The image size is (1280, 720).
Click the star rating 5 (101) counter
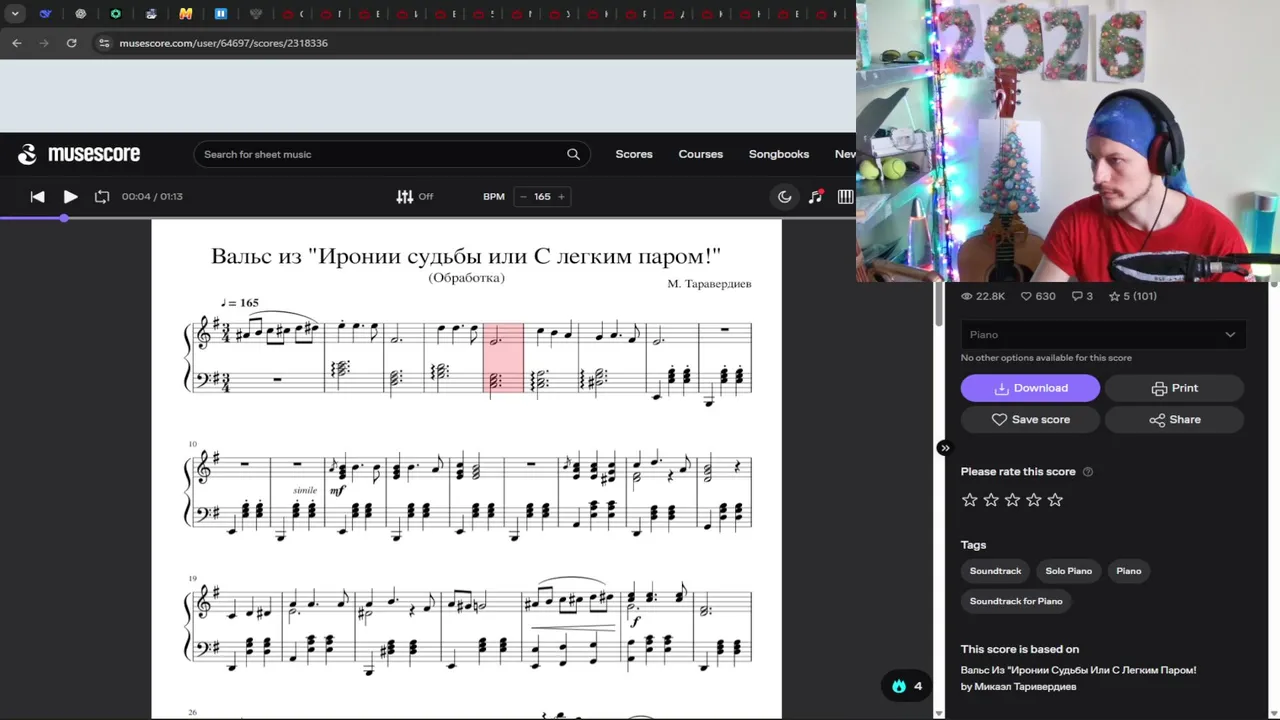[x=1132, y=296]
